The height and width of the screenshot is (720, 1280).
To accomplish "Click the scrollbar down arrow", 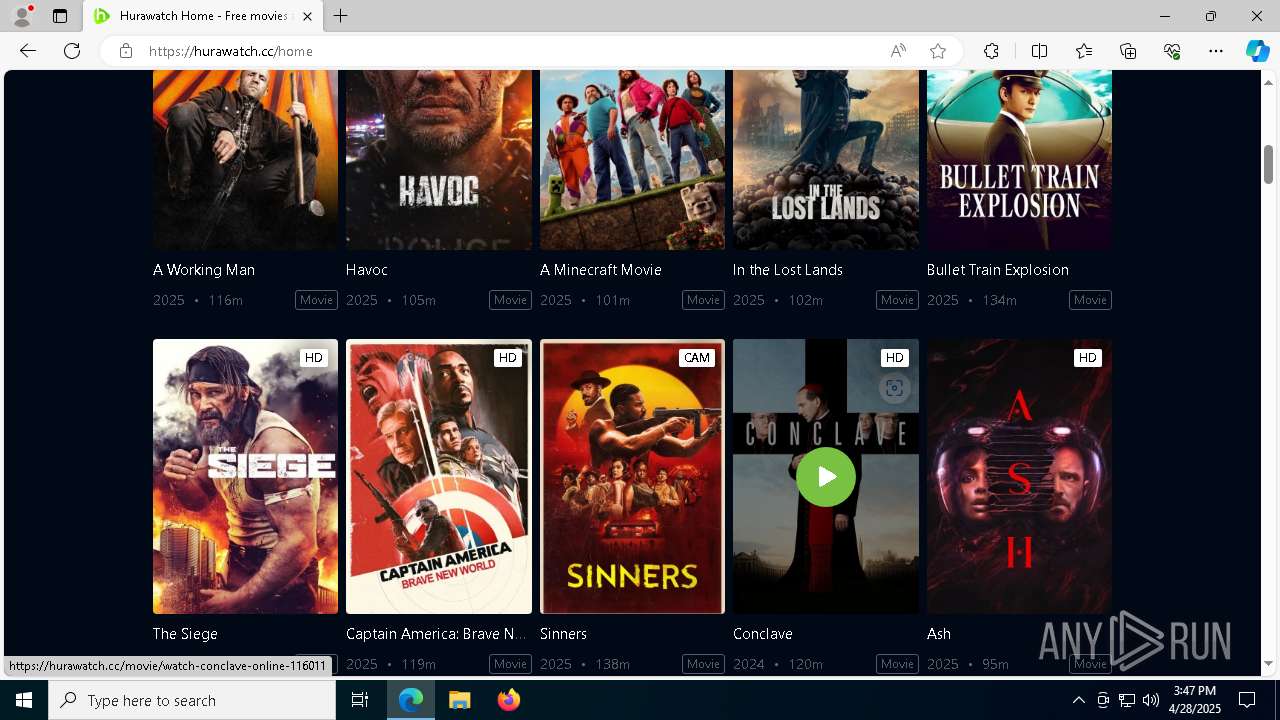I will (x=1269, y=664).
